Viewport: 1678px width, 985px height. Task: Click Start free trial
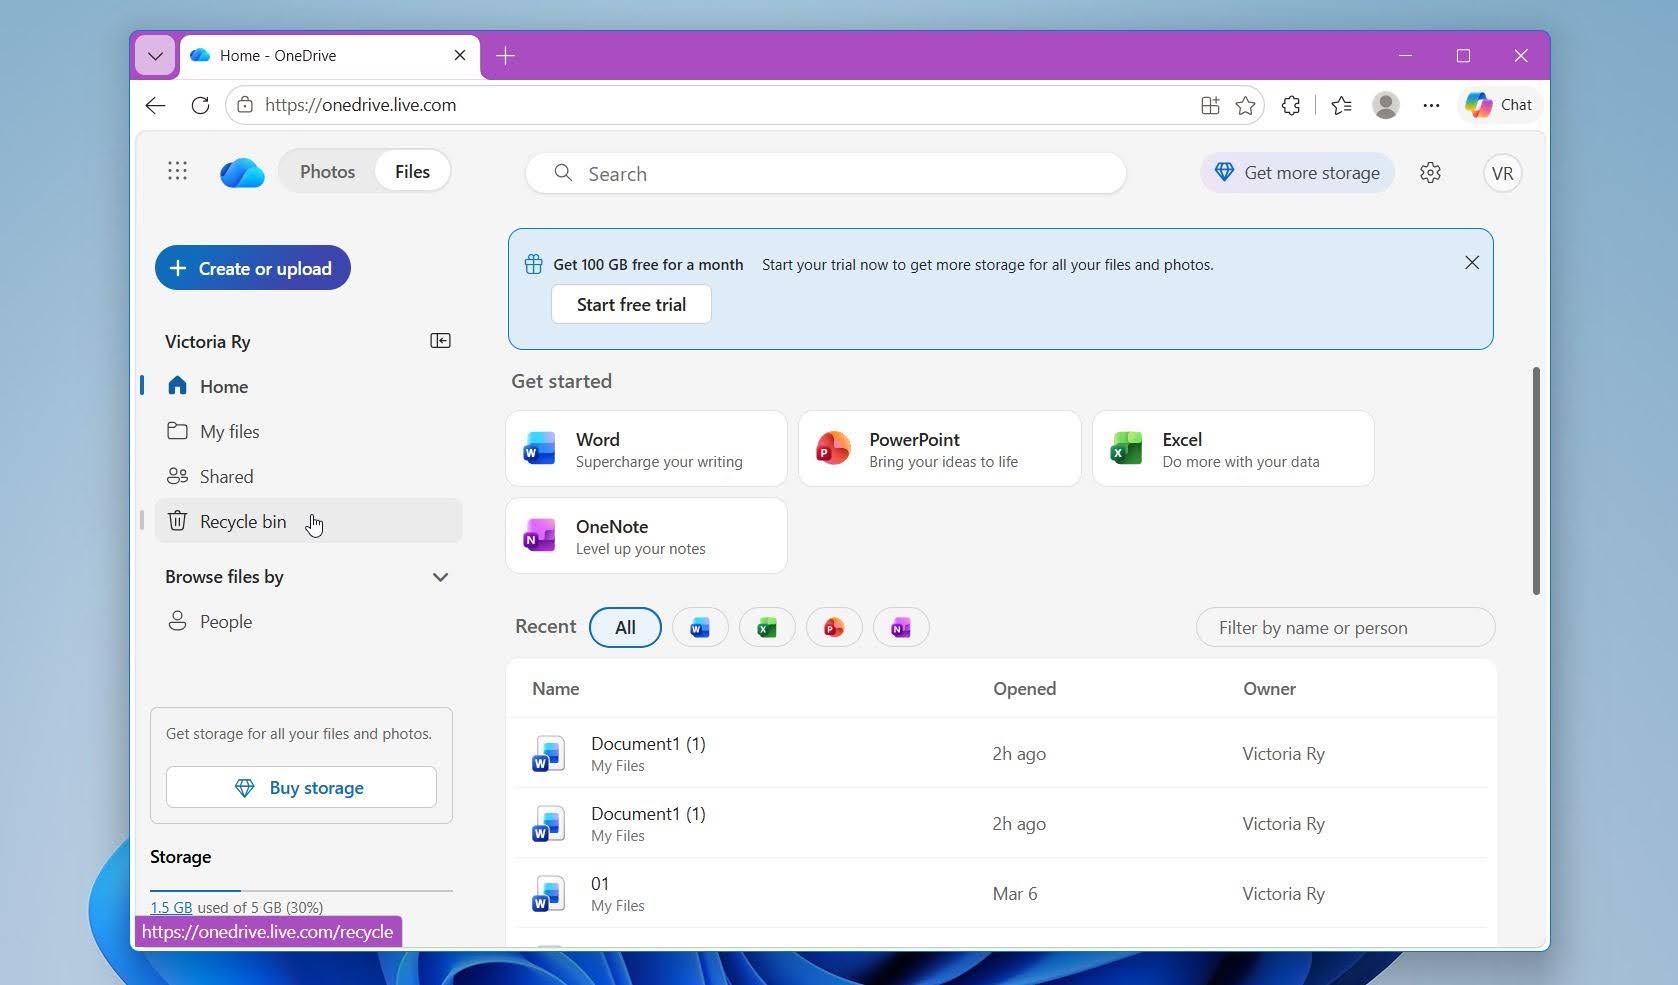tap(631, 304)
